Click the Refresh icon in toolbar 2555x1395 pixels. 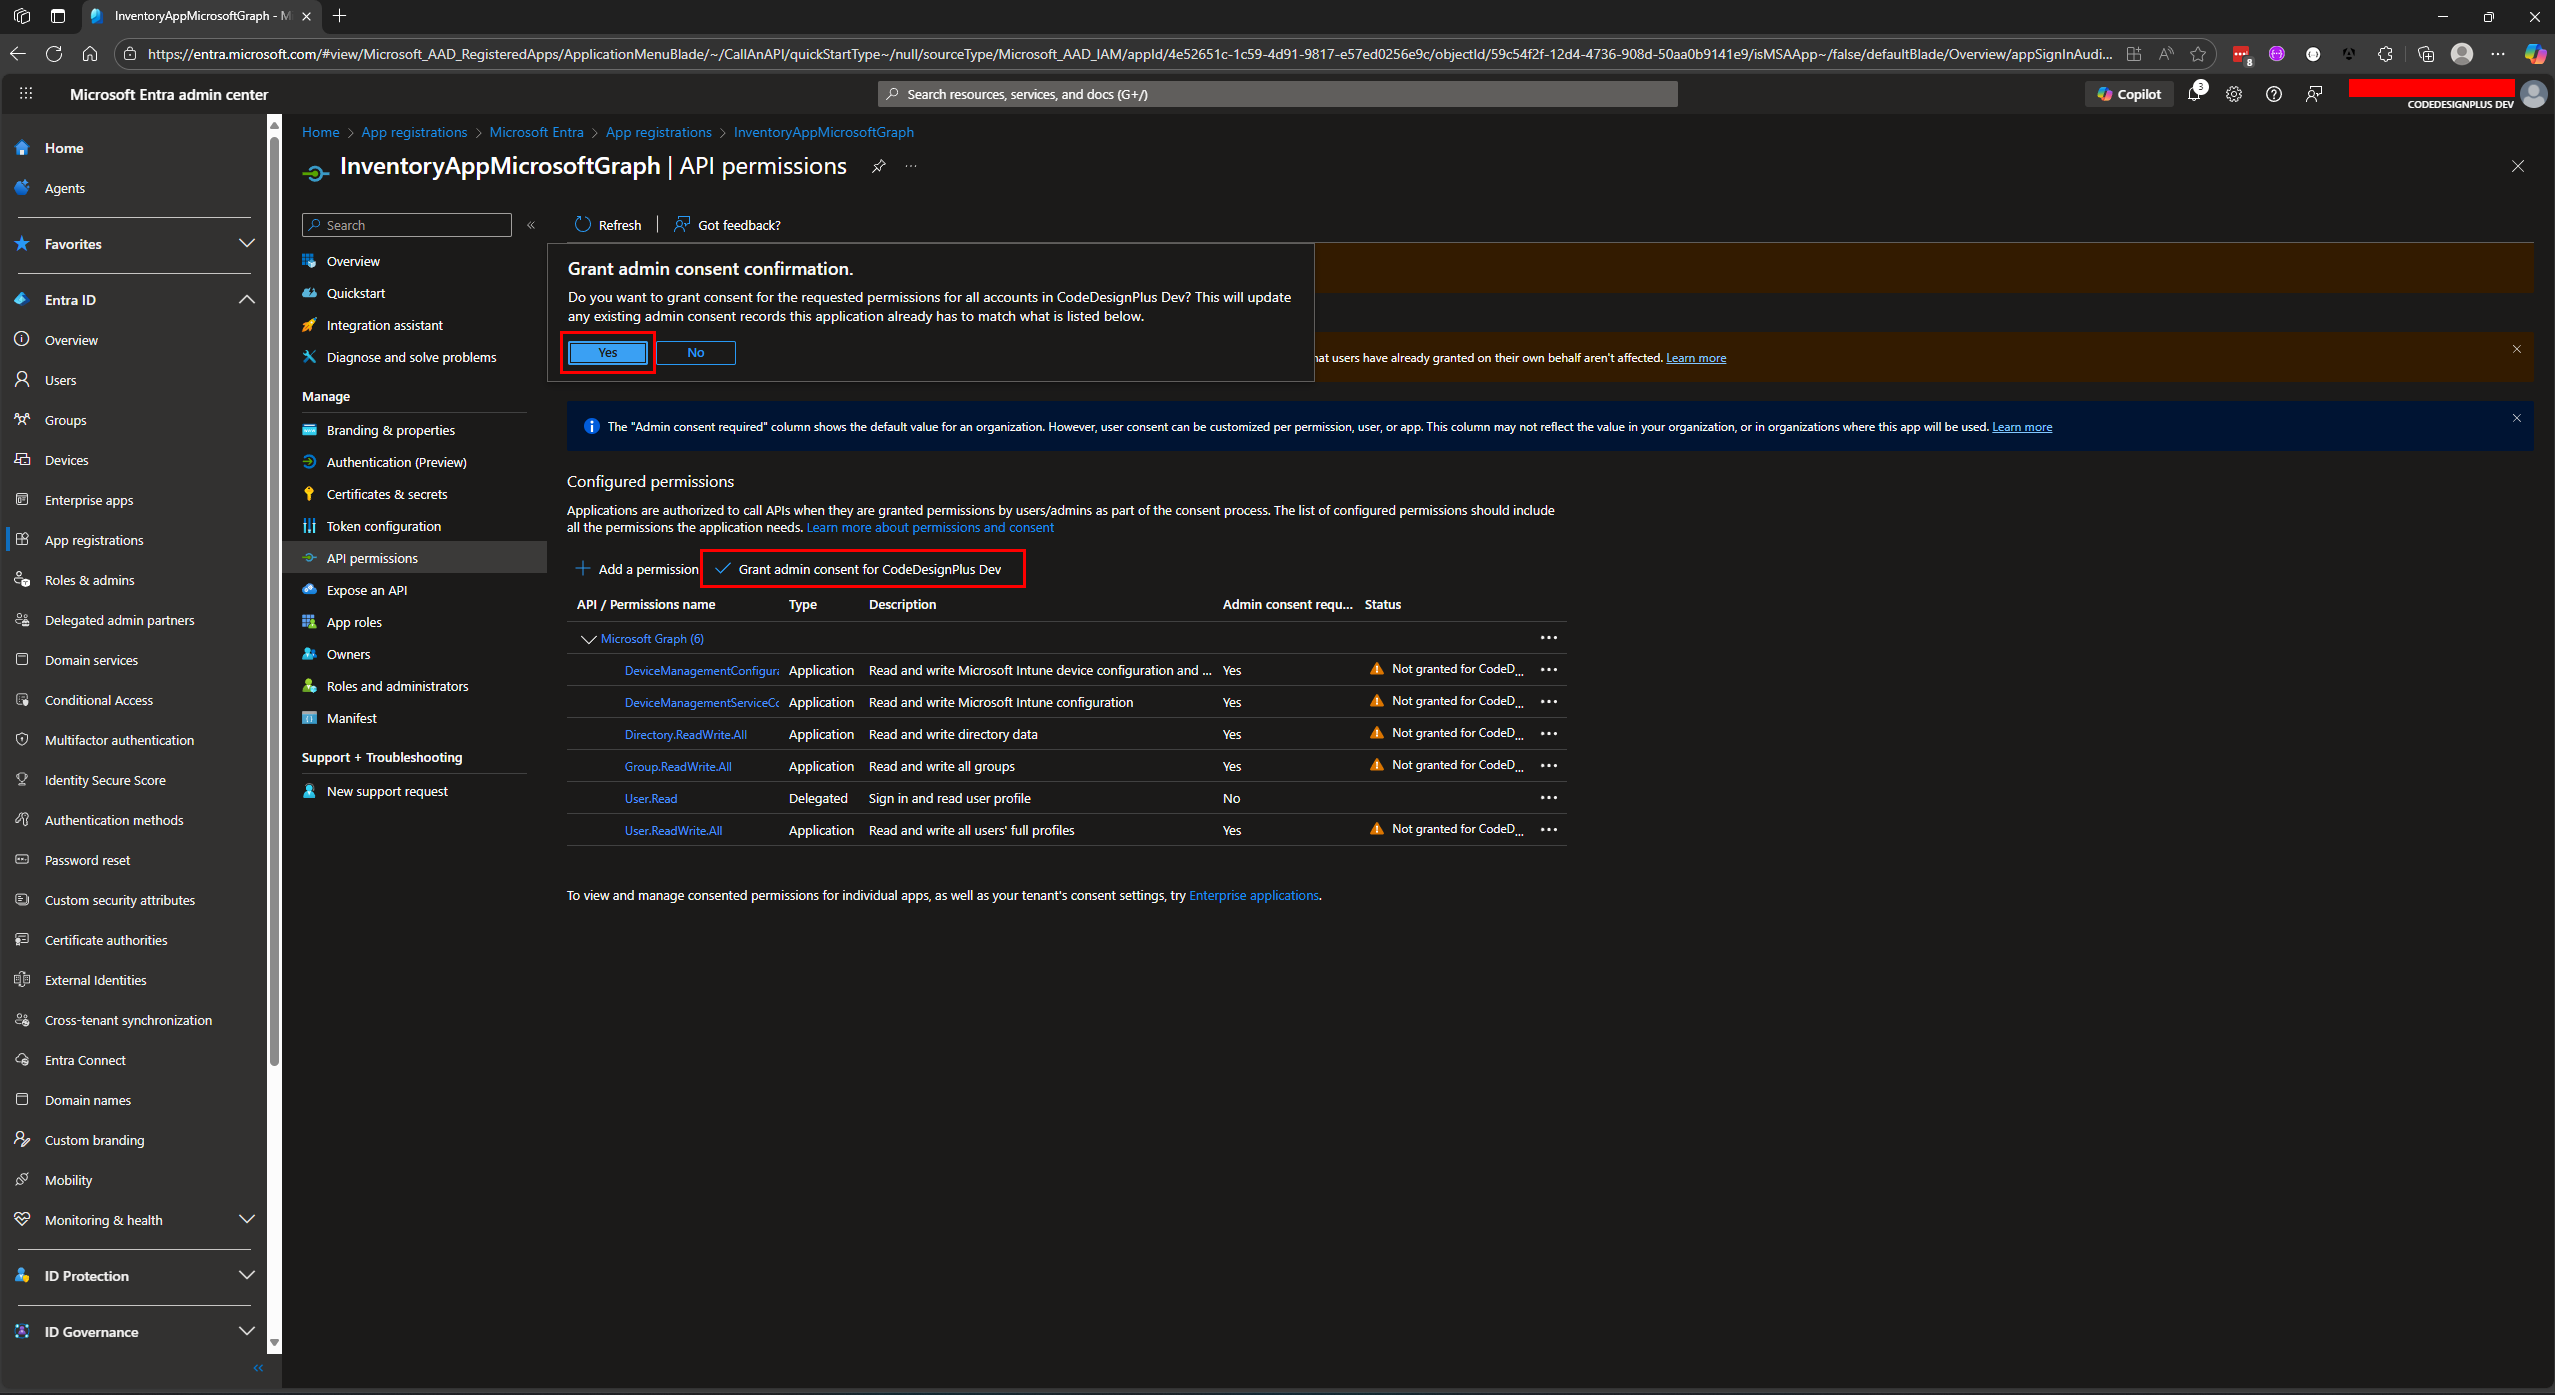tap(583, 225)
